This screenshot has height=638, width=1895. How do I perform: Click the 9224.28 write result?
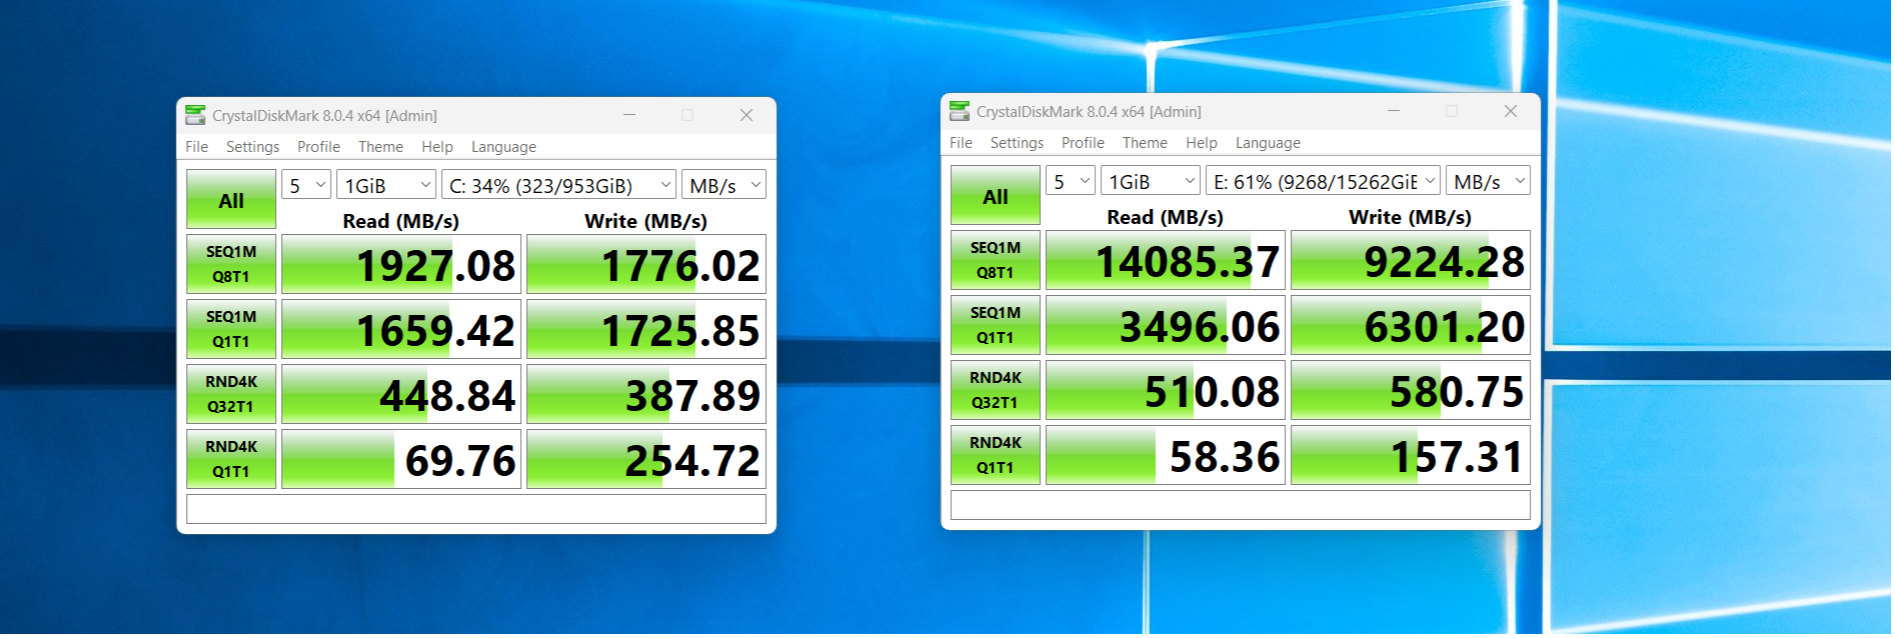pos(1410,260)
